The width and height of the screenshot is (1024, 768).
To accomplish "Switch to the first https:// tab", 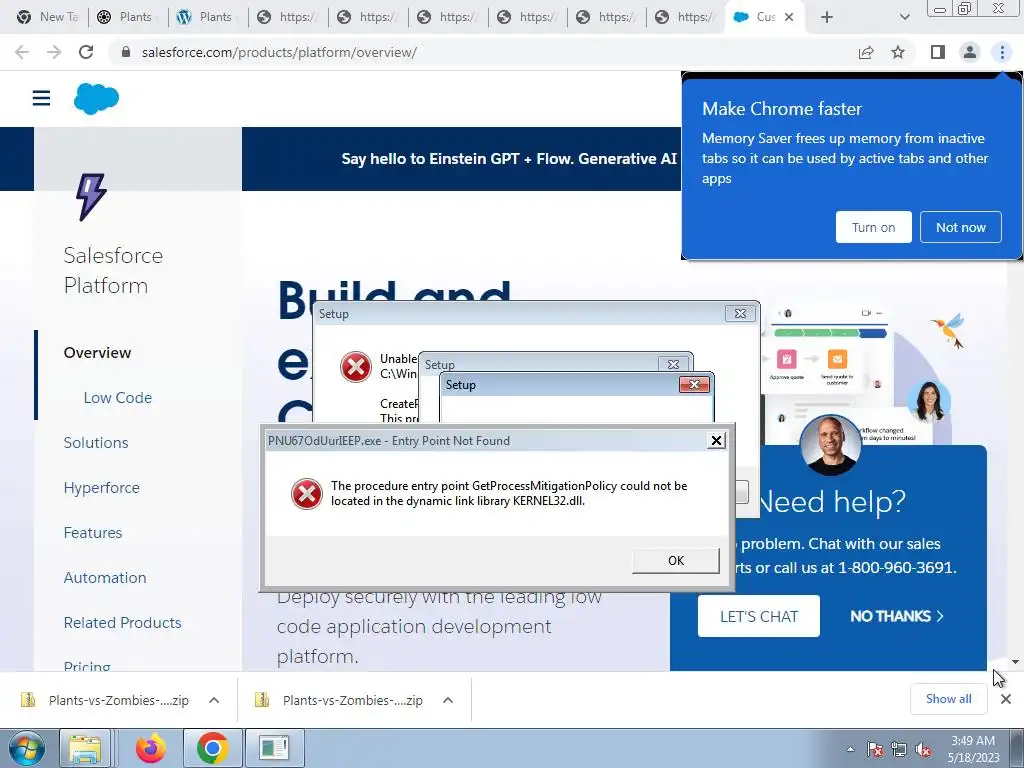I will coord(287,17).
